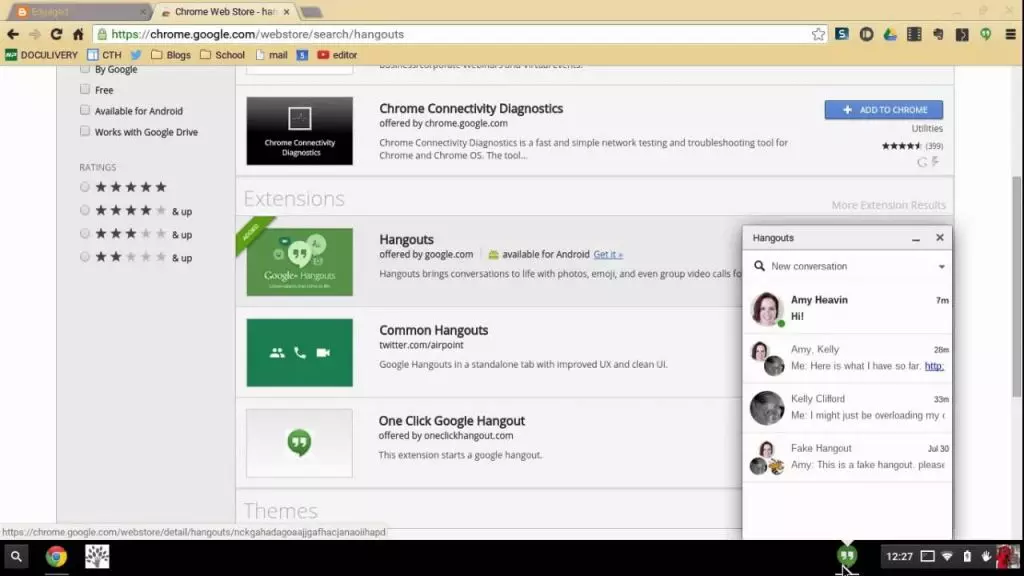This screenshot has height=576, width=1024.
Task: Check the Free filter checkbox
Action: point(85,89)
